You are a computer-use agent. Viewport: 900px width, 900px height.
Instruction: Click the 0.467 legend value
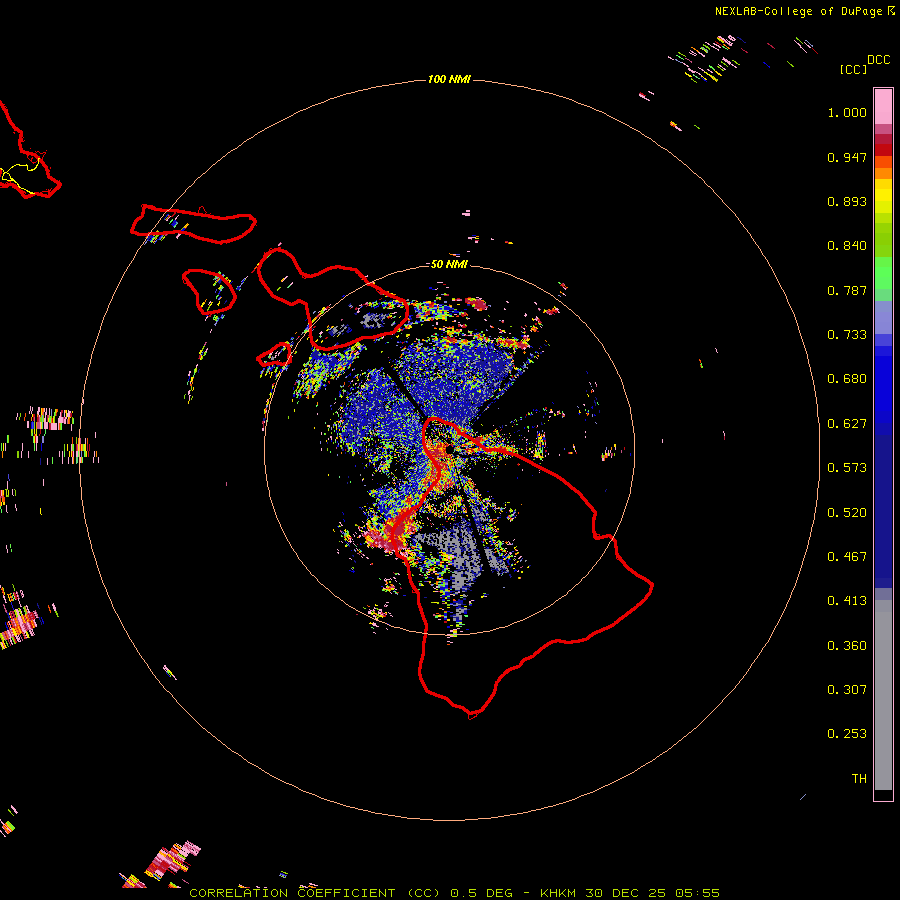[847, 557]
